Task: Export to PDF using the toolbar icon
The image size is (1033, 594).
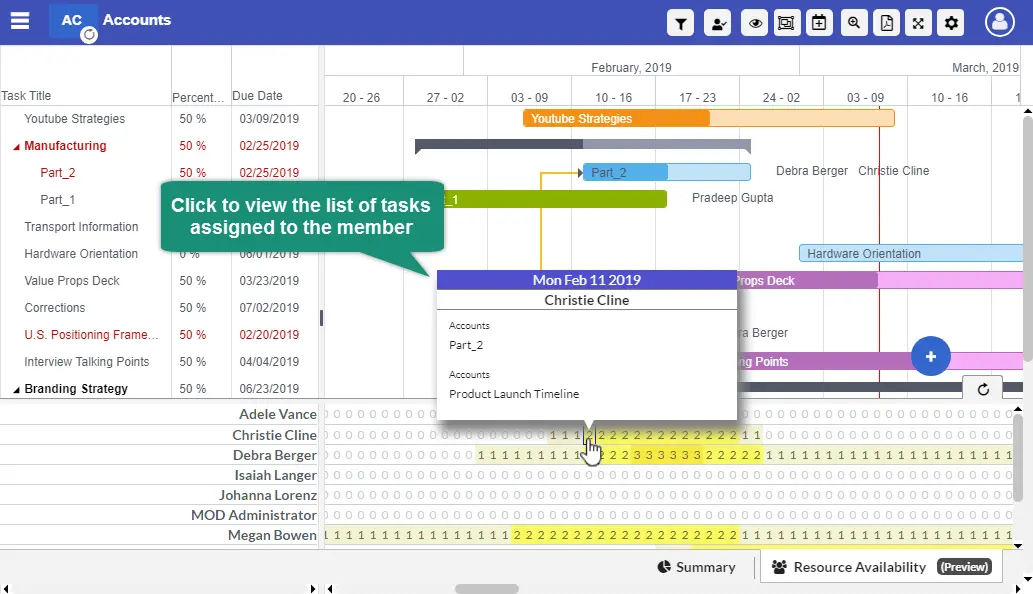Action: click(886, 23)
